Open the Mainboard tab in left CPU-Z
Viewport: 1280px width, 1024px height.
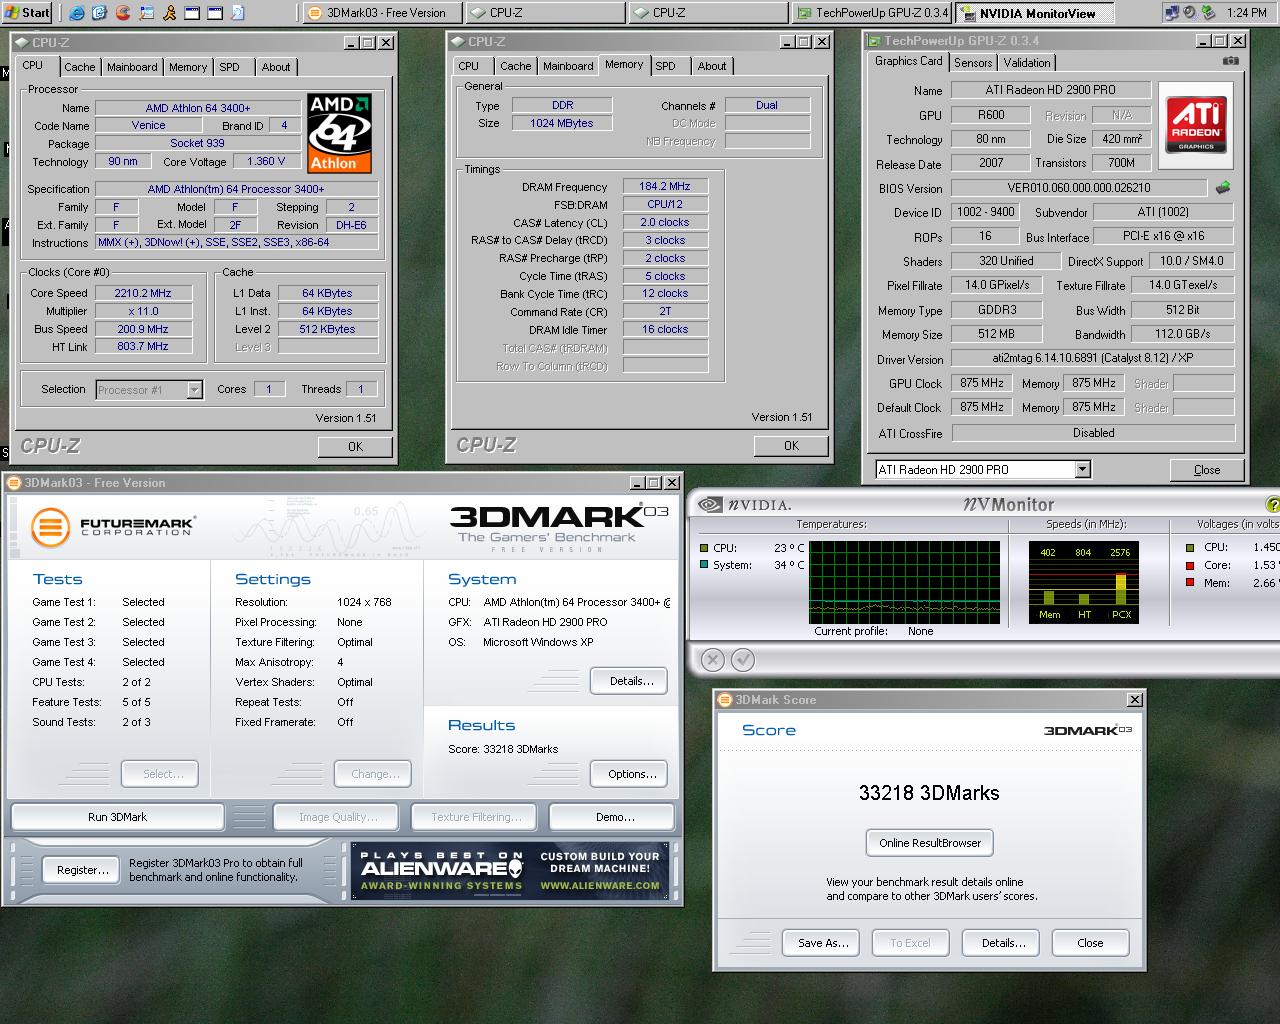click(x=132, y=67)
